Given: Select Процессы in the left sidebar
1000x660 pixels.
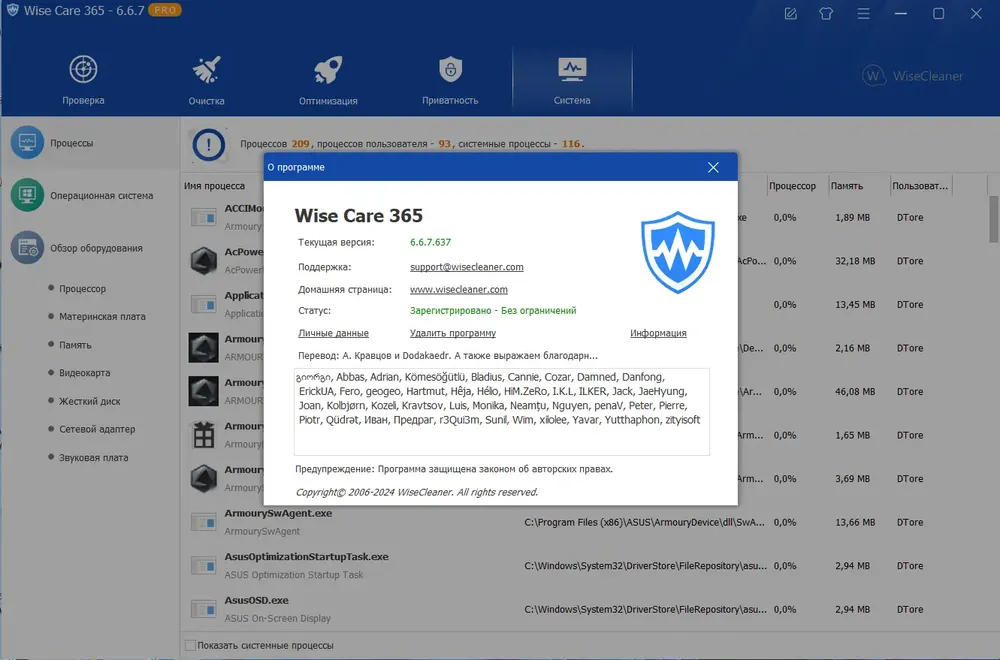Looking at the screenshot, I should tap(72, 143).
